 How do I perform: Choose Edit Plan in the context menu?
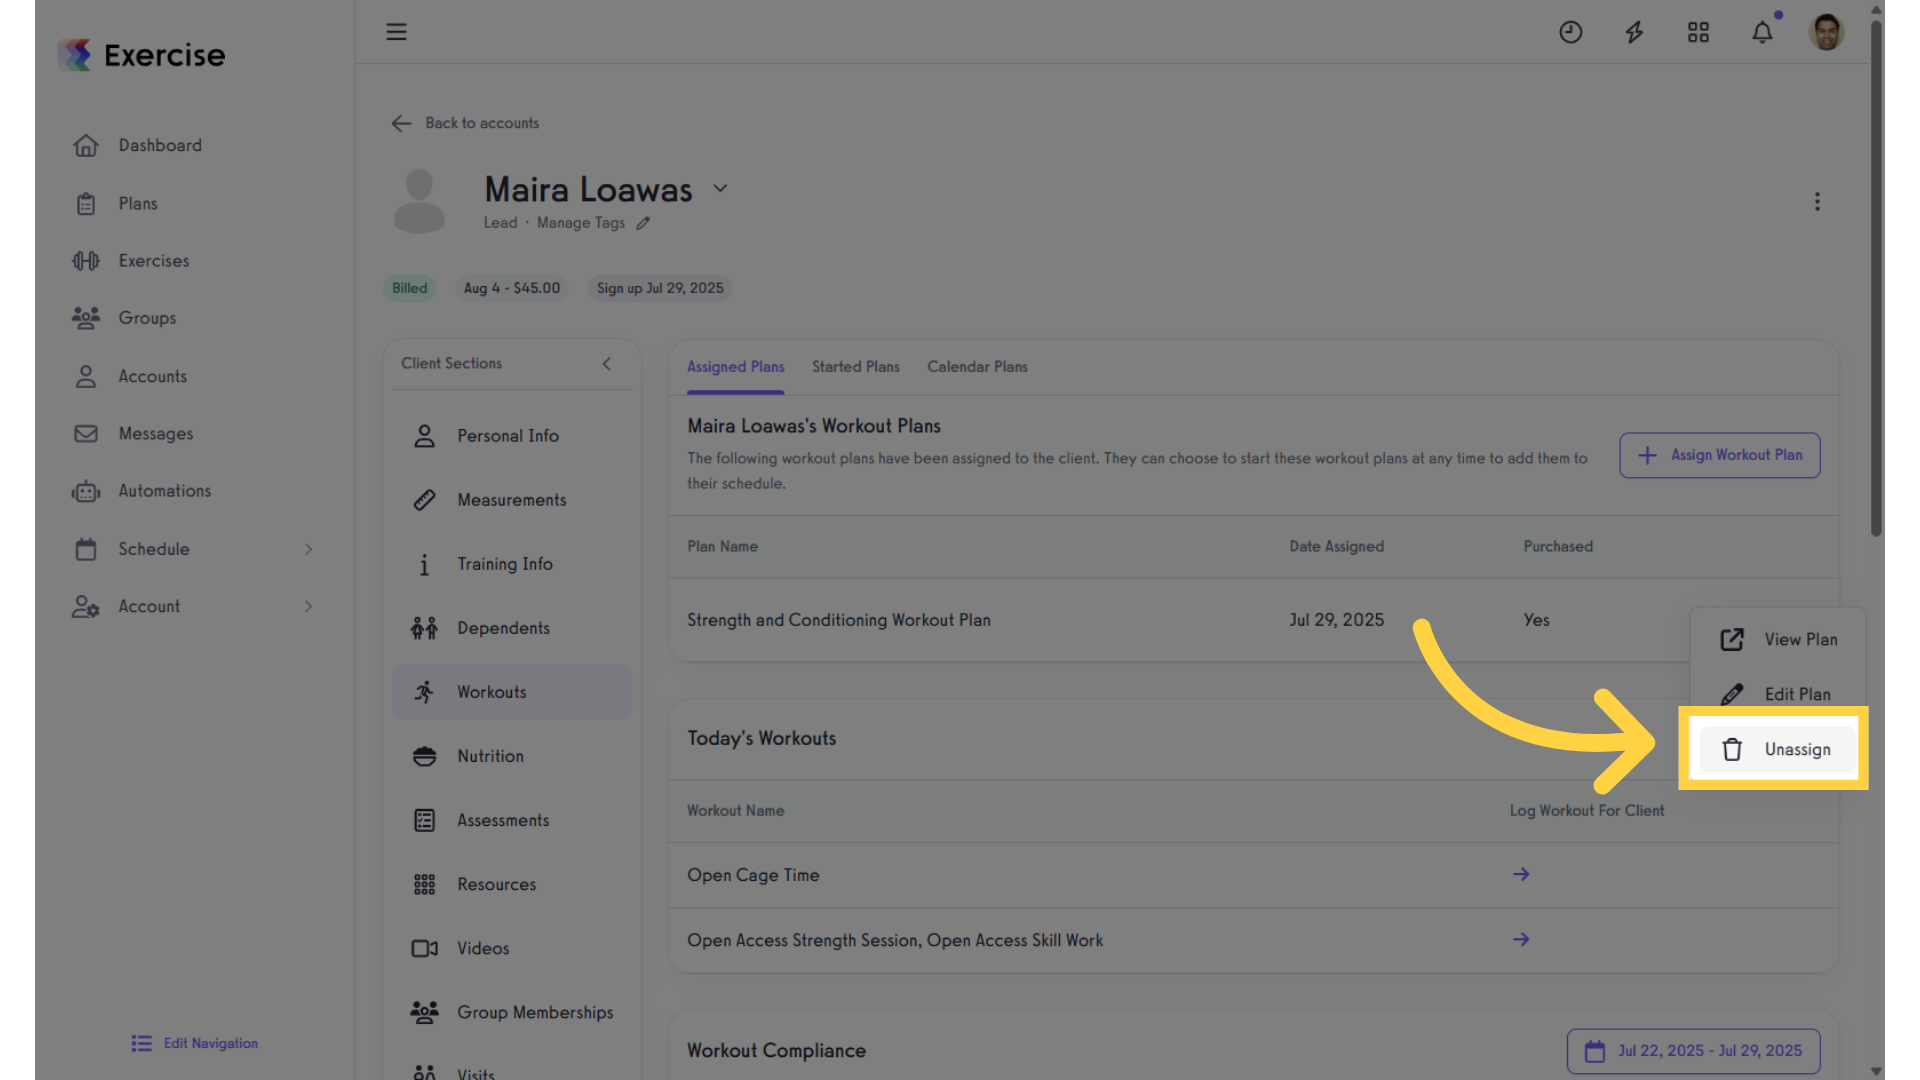tap(1777, 694)
